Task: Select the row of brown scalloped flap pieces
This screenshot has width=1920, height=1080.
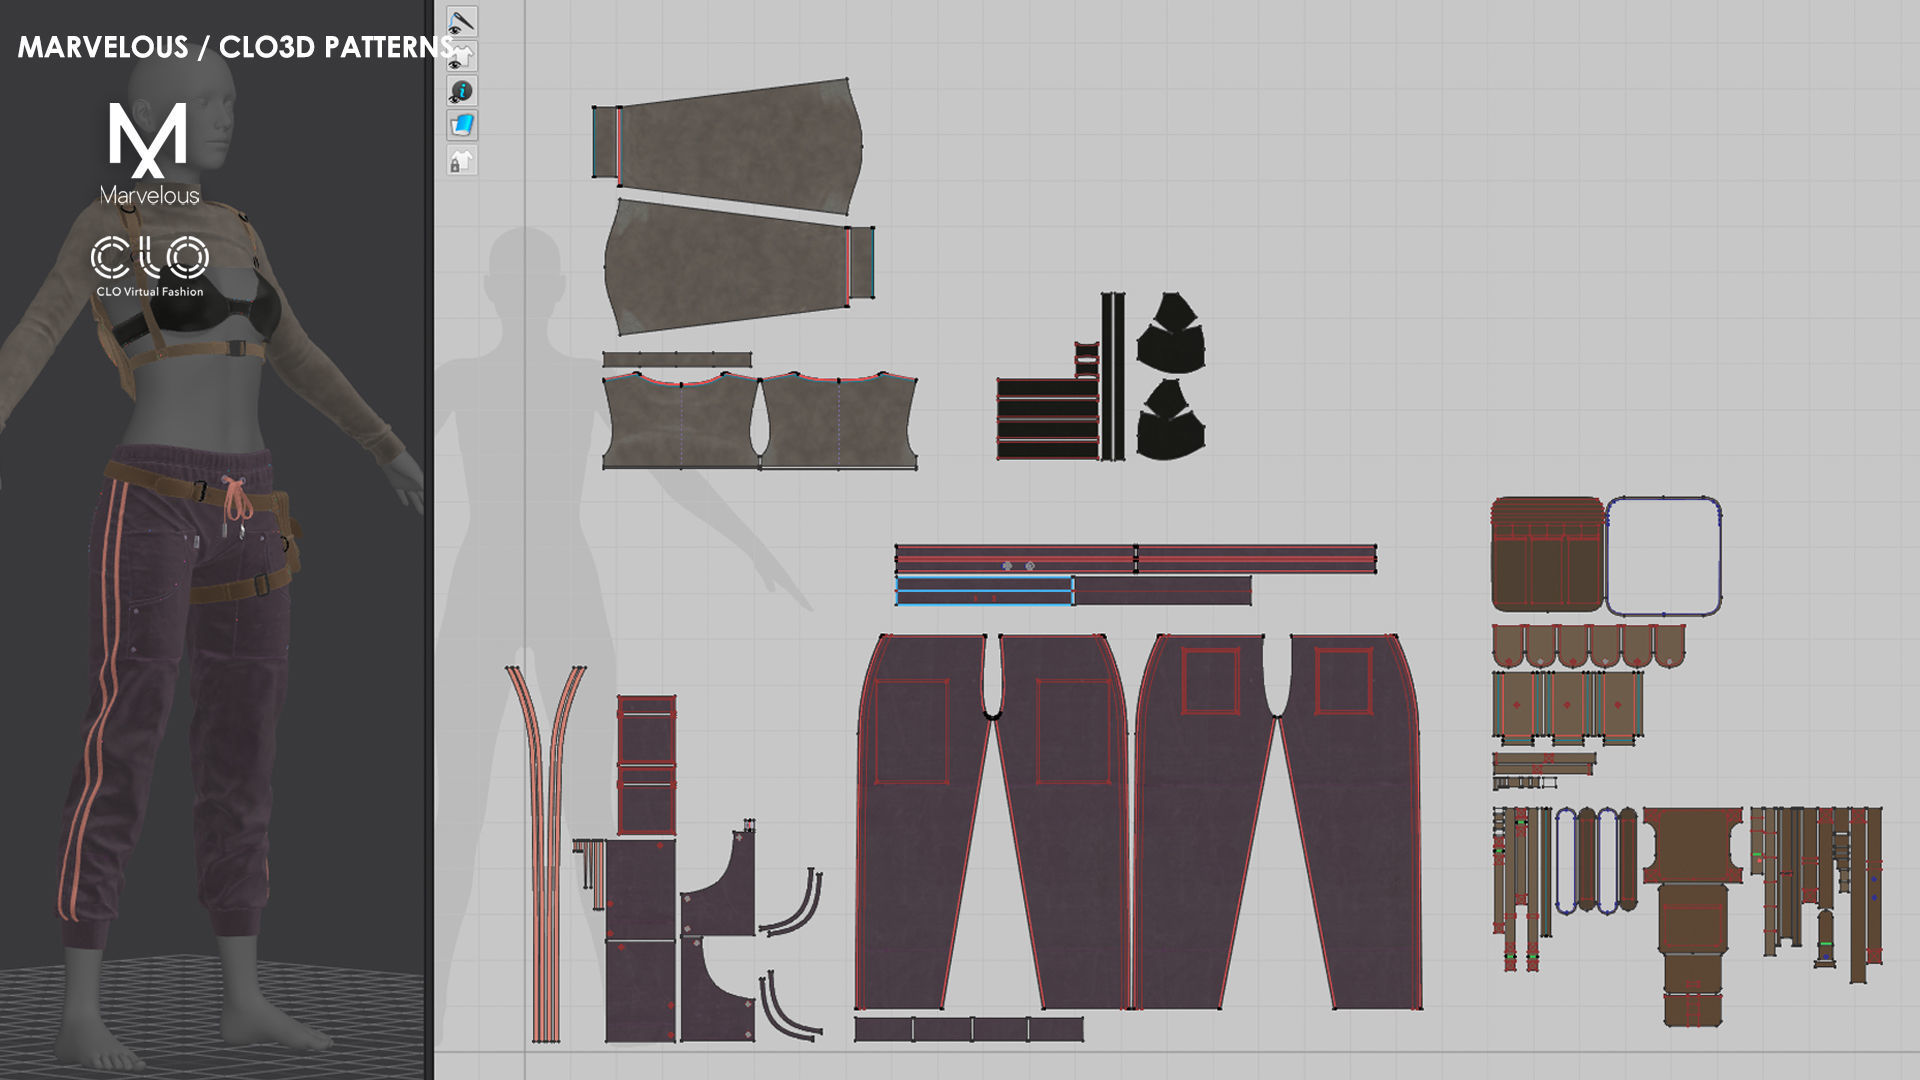Action: (1589, 646)
